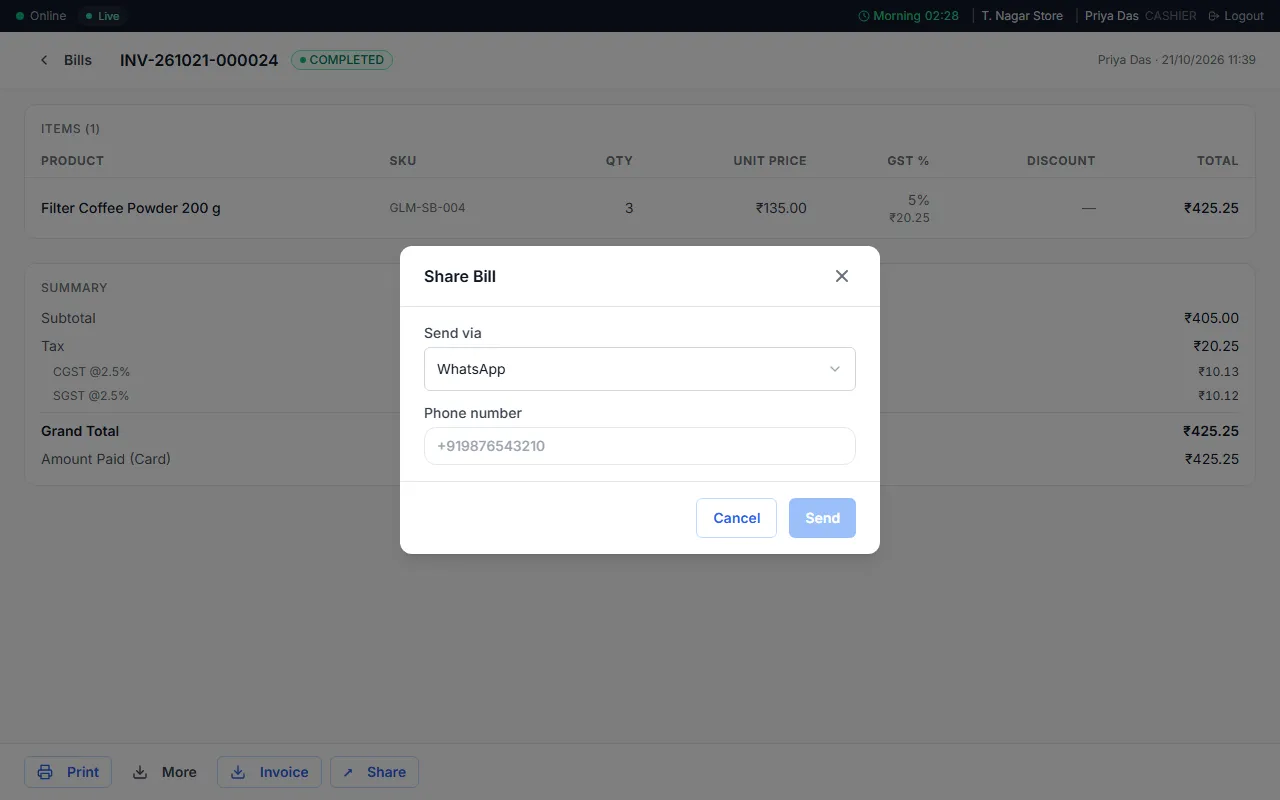Image resolution: width=1280 pixels, height=800 pixels.
Task: Click SKU GLM-SB-004
Action: tap(427, 208)
